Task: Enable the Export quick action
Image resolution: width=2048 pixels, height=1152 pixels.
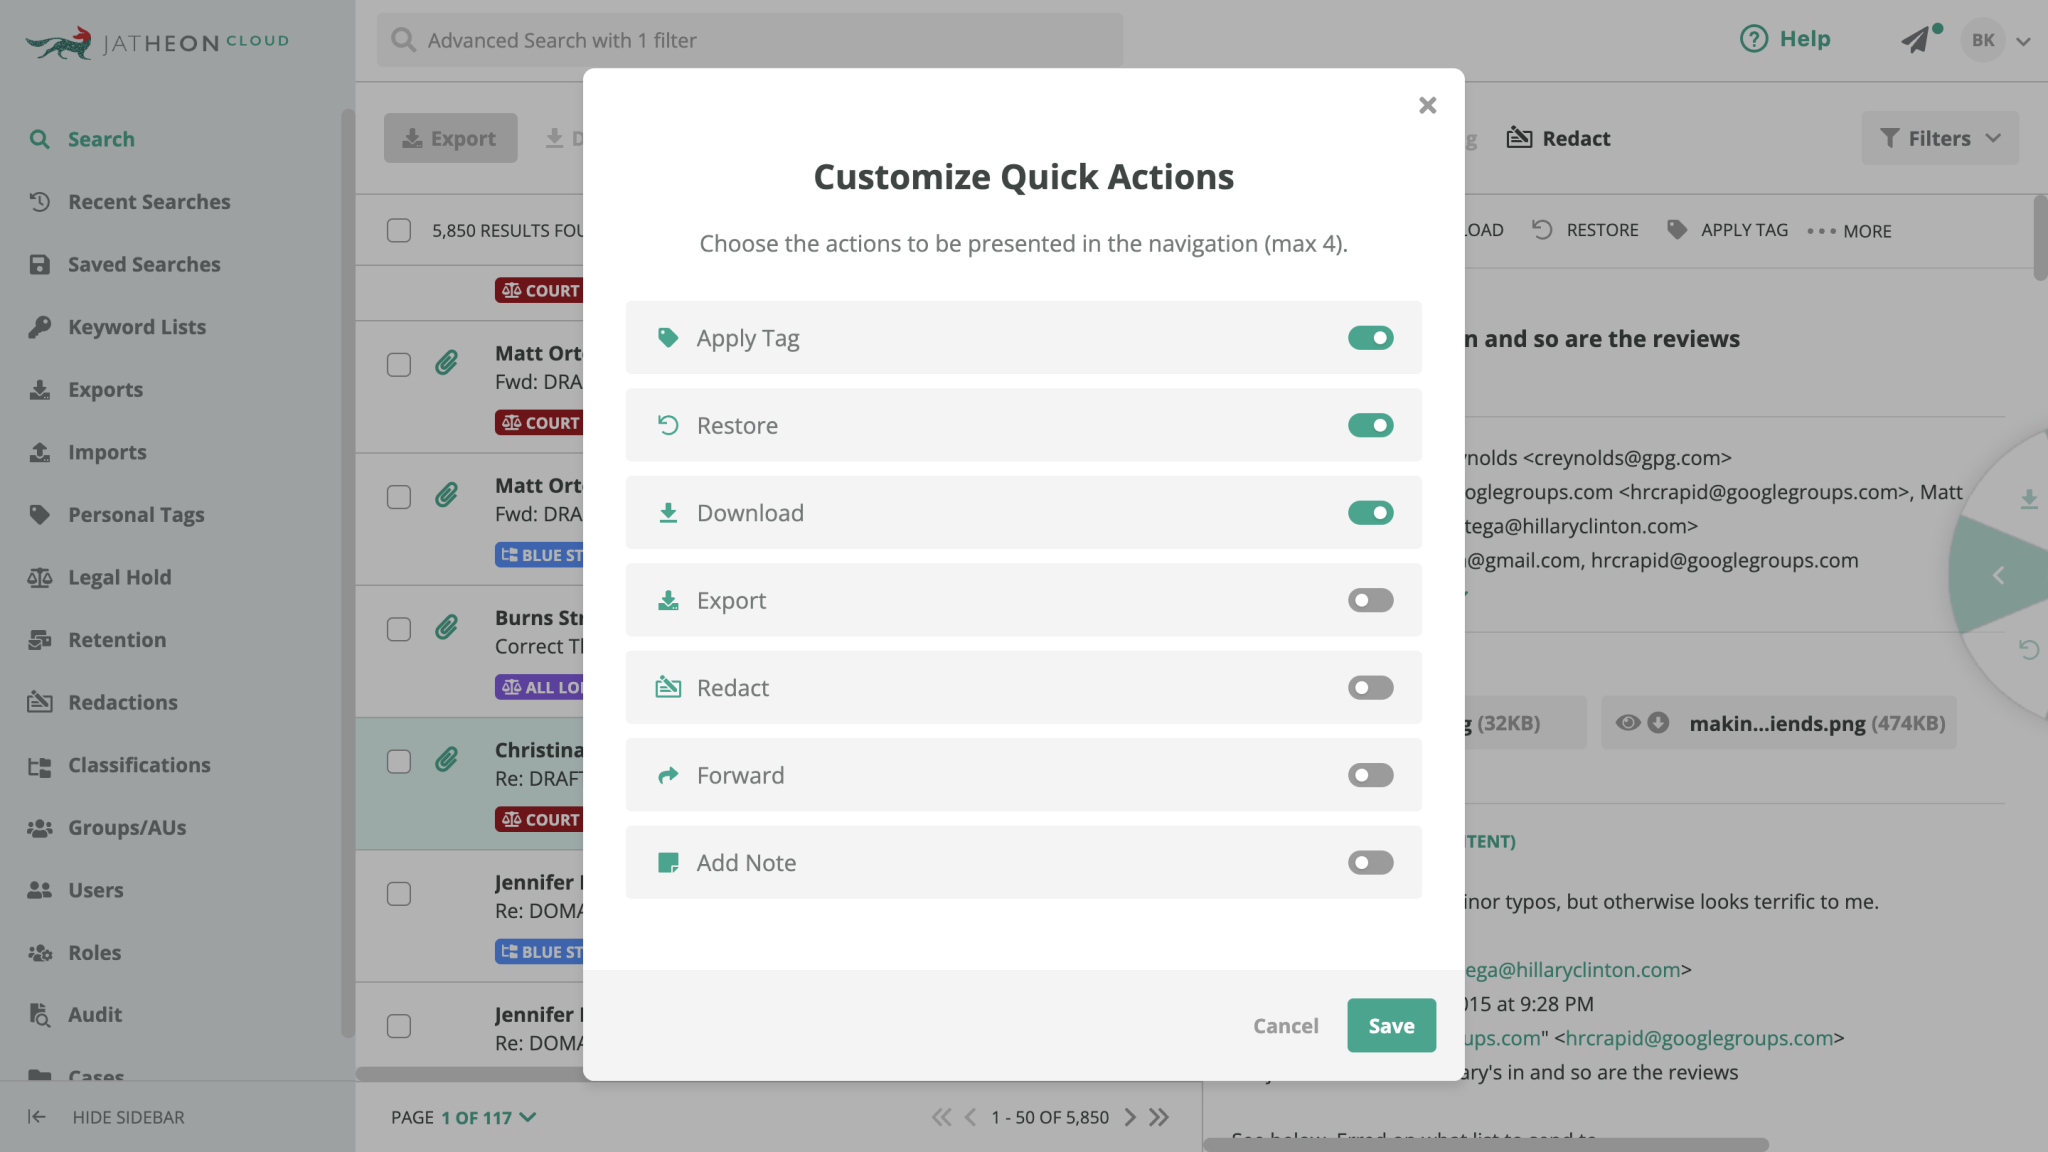Action: click(x=1370, y=600)
